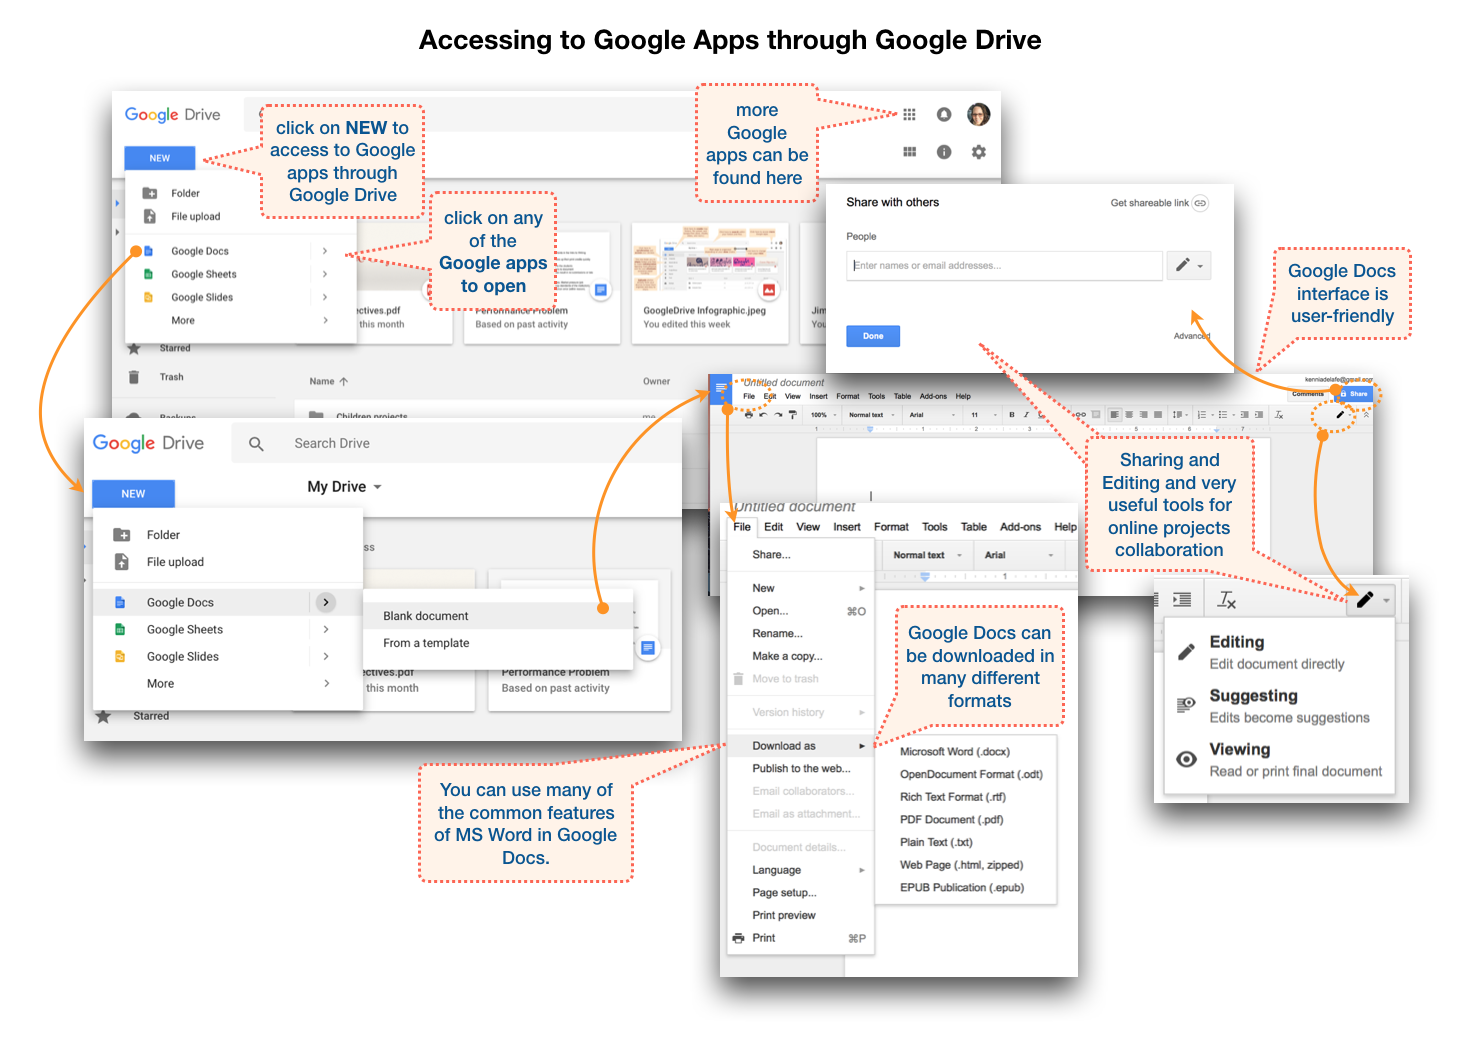
Task: Open Trash in Drive sidebar
Action: (x=171, y=377)
